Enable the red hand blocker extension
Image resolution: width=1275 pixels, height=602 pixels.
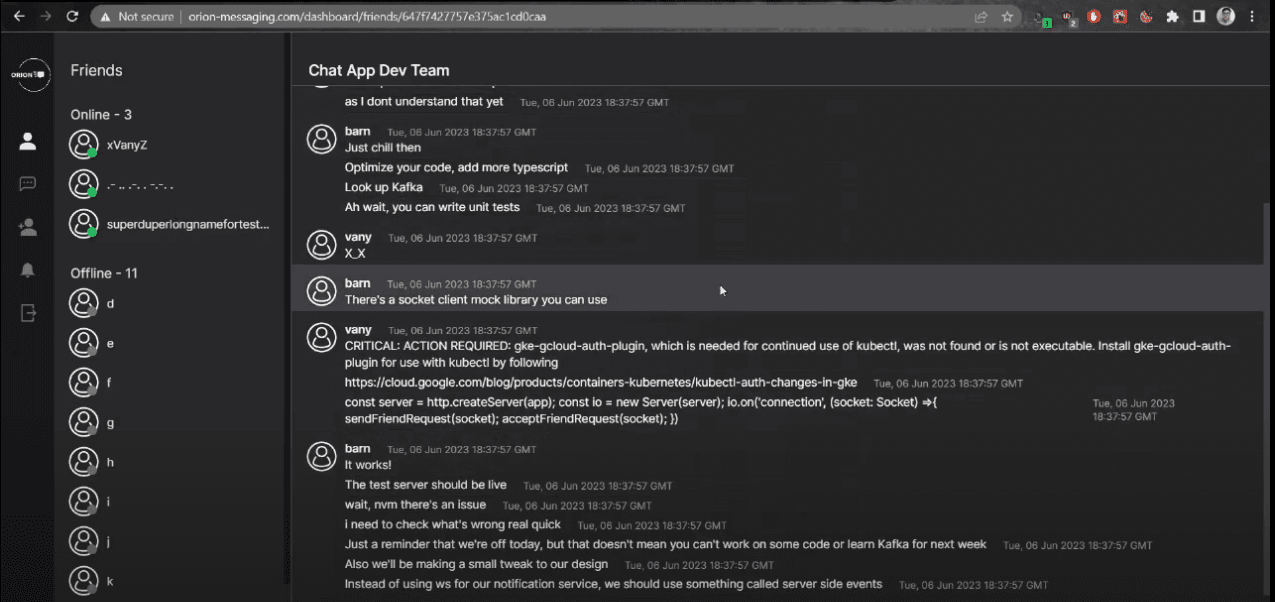(x=1094, y=16)
